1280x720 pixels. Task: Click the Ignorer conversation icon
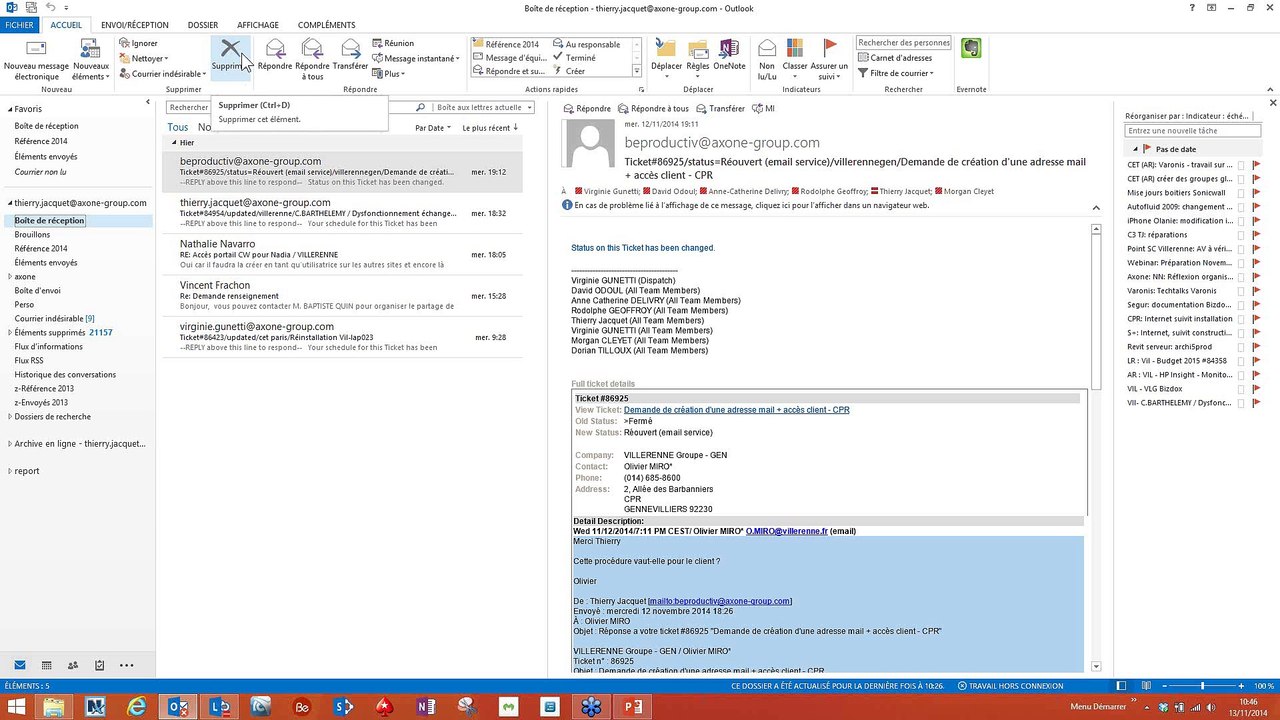[123, 44]
